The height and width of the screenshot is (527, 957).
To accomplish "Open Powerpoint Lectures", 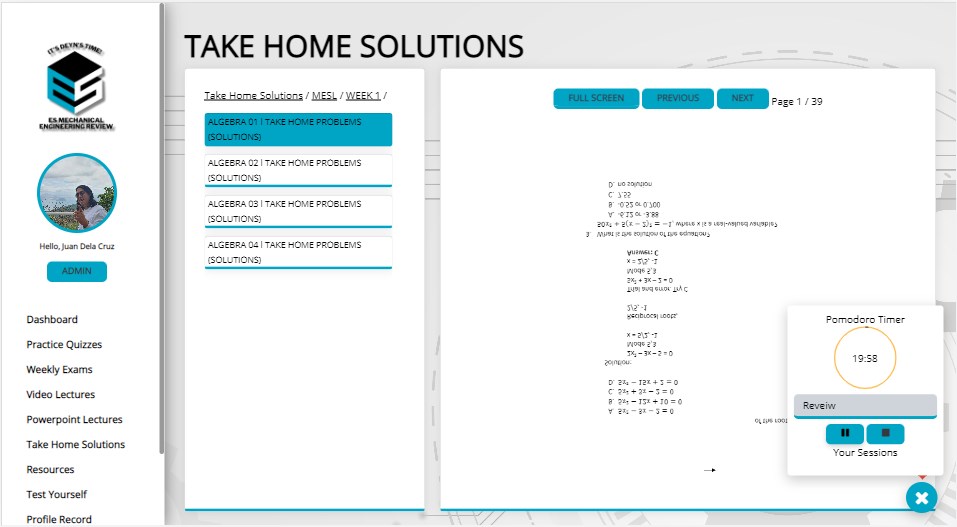I will (74, 420).
